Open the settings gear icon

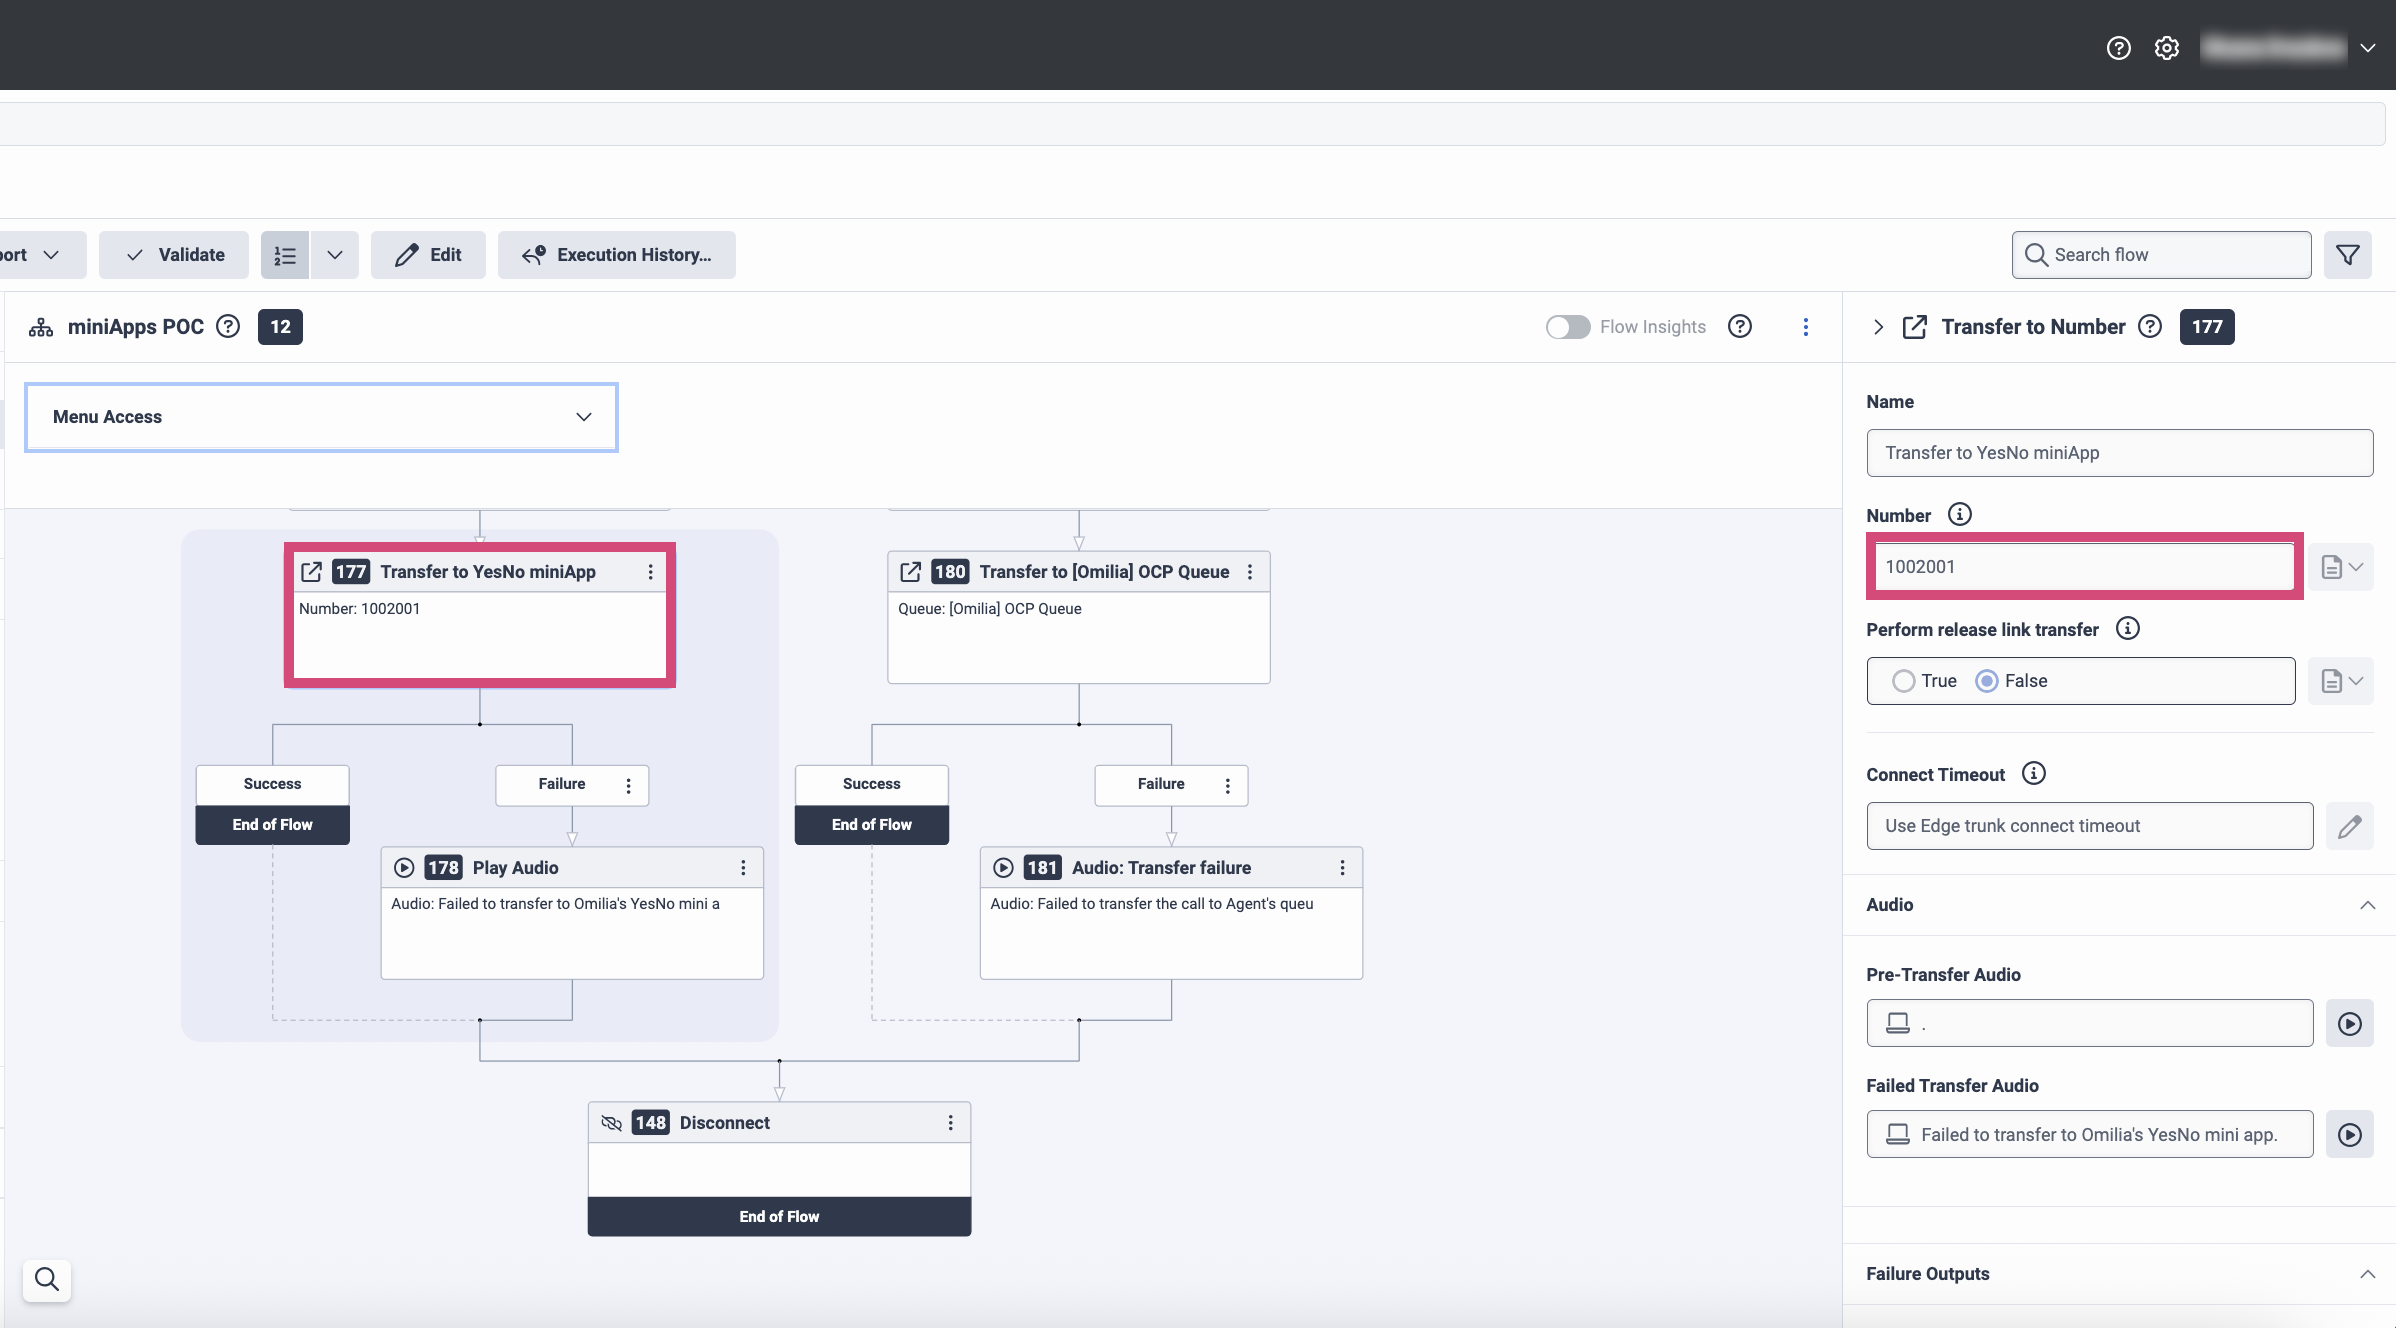tap(2166, 48)
